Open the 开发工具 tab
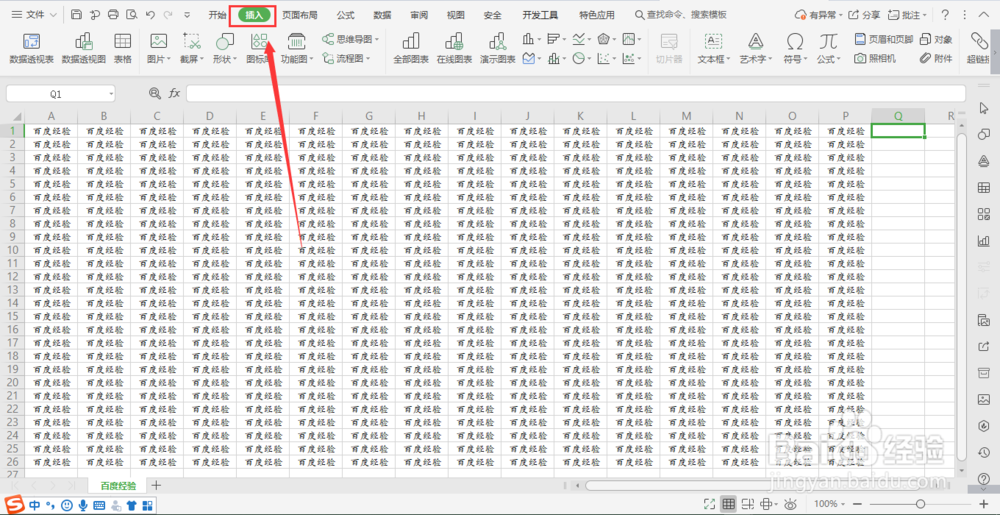 pyautogui.click(x=540, y=15)
